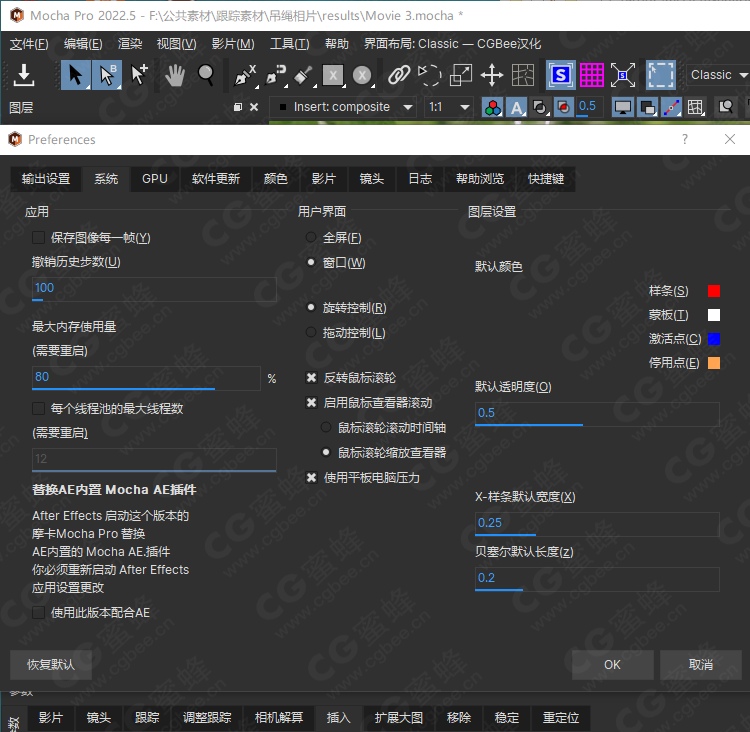Check 使用此版本配合AE option
This screenshot has height=732, width=750.
[x=38, y=612]
